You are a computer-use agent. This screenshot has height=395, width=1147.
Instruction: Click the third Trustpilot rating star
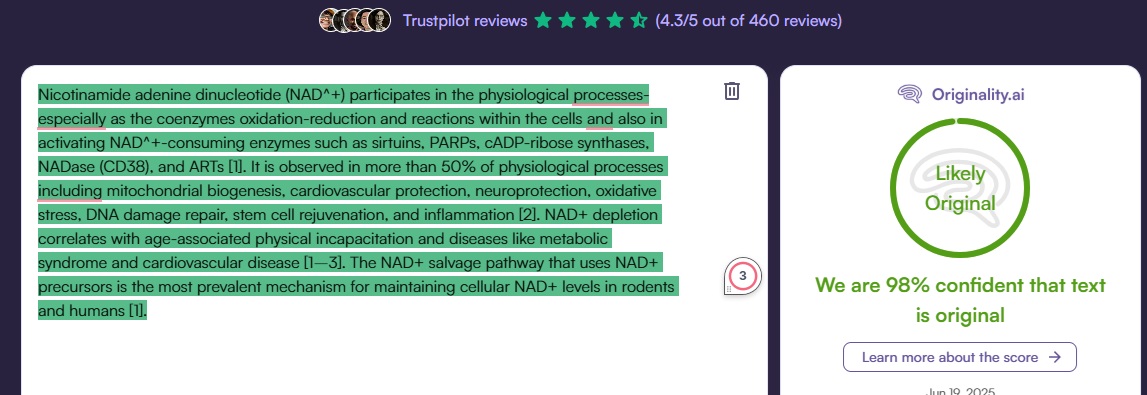[591, 20]
